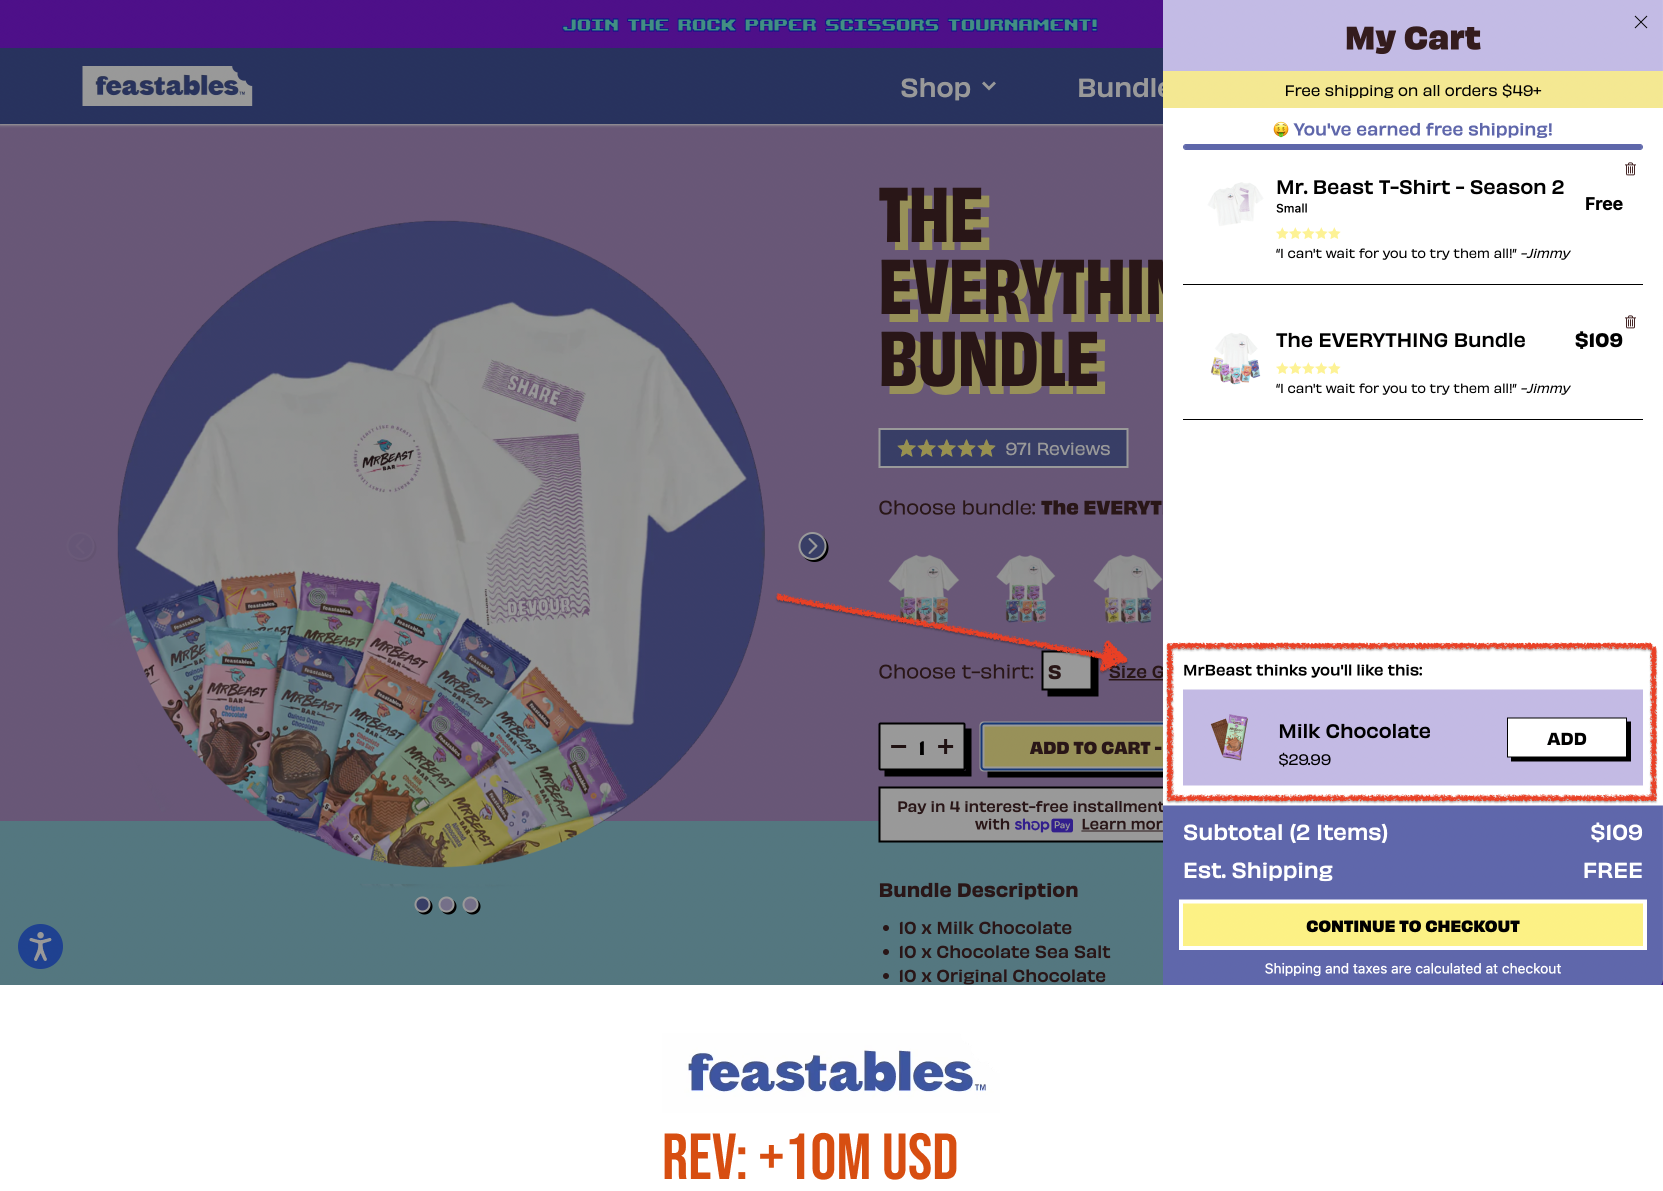Decrease quantity with minus button
The height and width of the screenshot is (1191, 1663).
898,747
